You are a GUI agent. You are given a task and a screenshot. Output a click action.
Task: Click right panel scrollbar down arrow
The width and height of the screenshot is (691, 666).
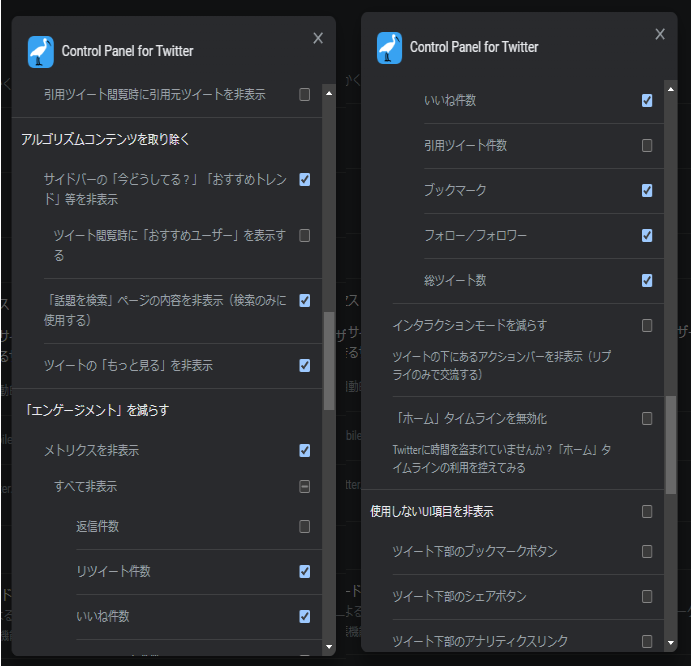(x=671, y=643)
